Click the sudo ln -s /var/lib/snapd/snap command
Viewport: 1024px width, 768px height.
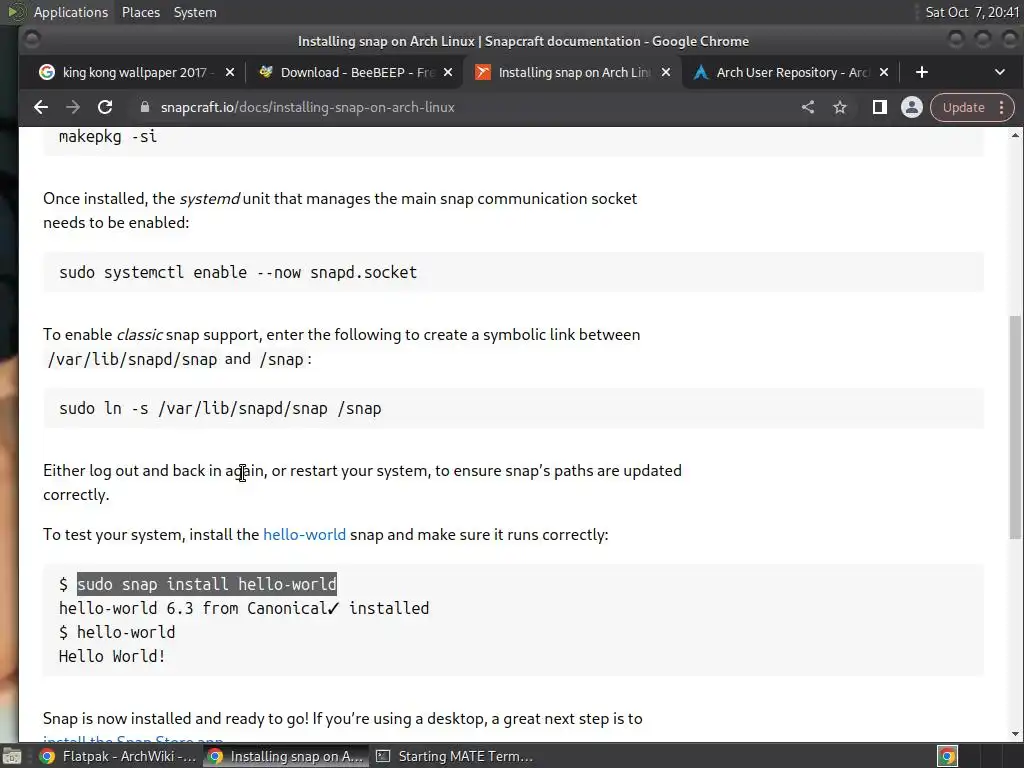pyautogui.click(x=220, y=408)
